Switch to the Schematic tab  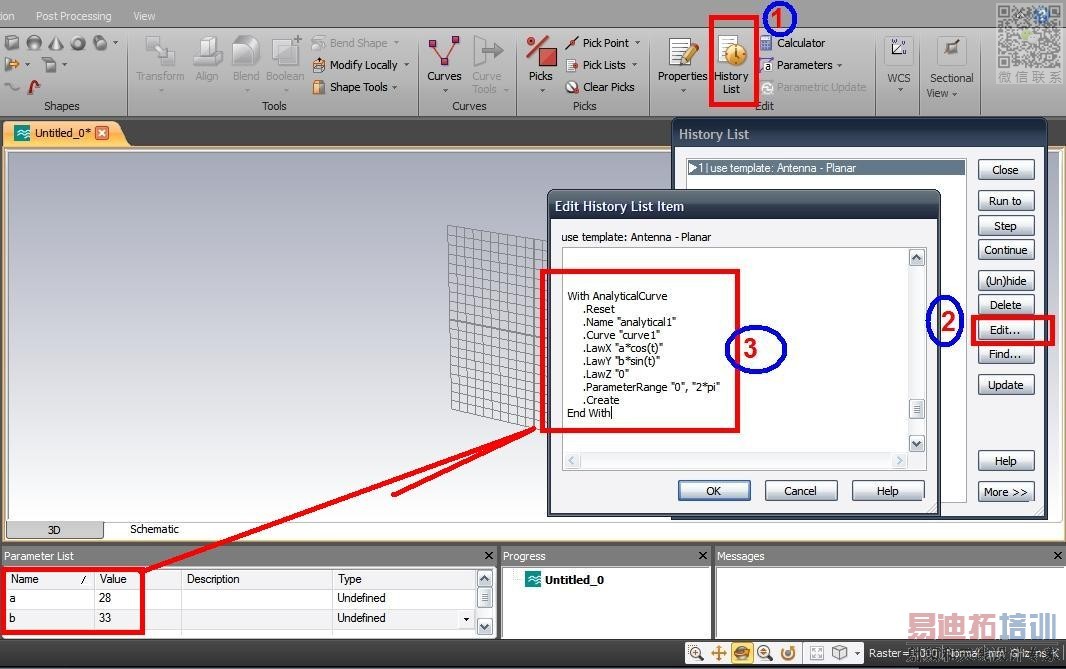point(154,529)
